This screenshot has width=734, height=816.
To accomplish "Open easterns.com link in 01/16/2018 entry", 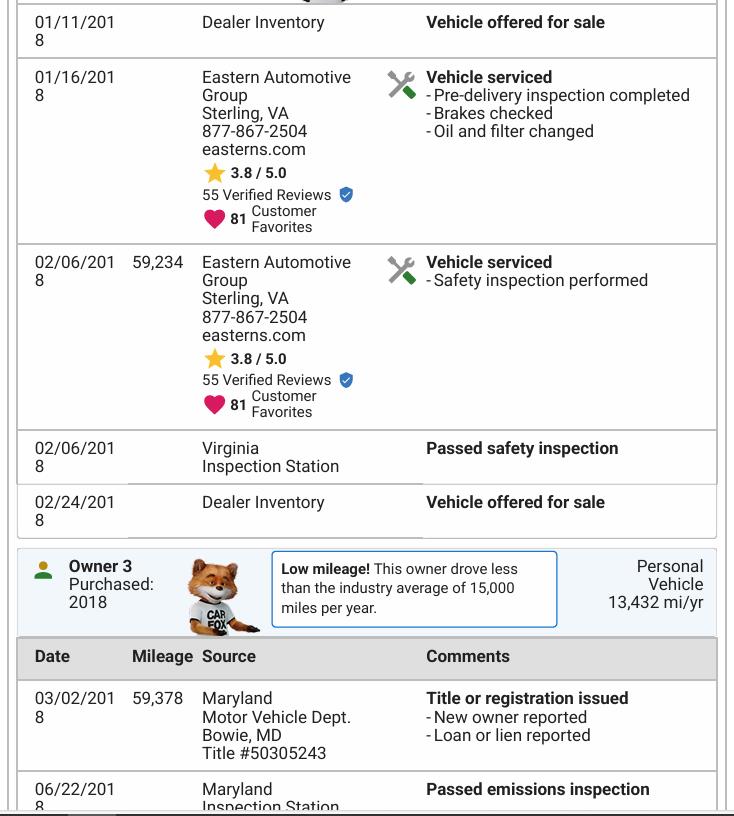I will click(254, 149).
